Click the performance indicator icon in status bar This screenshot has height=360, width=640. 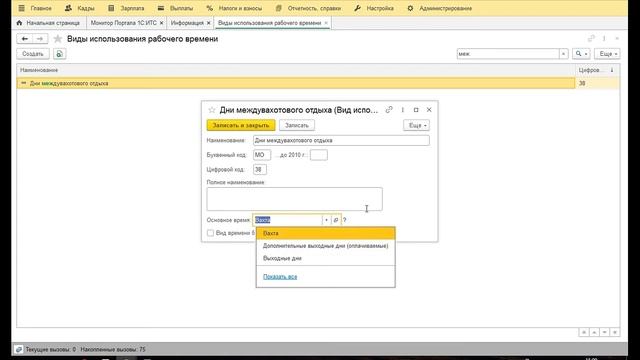pyautogui.click(x=19, y=349)
